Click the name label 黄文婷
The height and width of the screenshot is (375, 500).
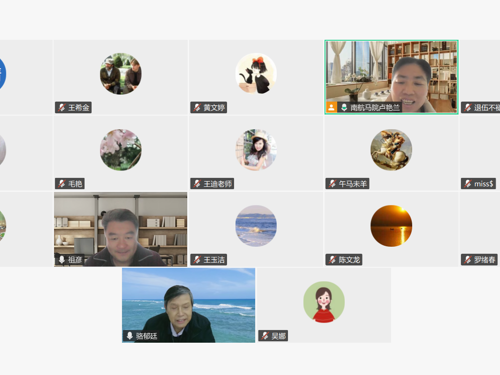(214, 107)
